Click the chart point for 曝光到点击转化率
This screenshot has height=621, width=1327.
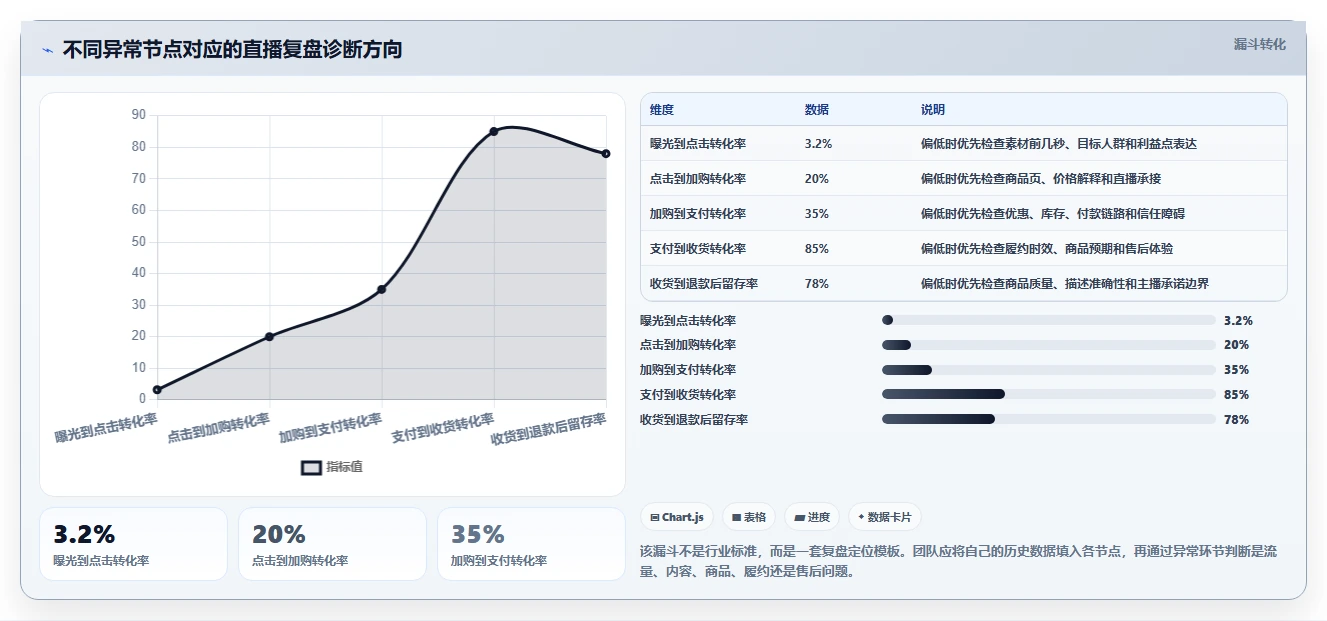[x=157, y=389]
